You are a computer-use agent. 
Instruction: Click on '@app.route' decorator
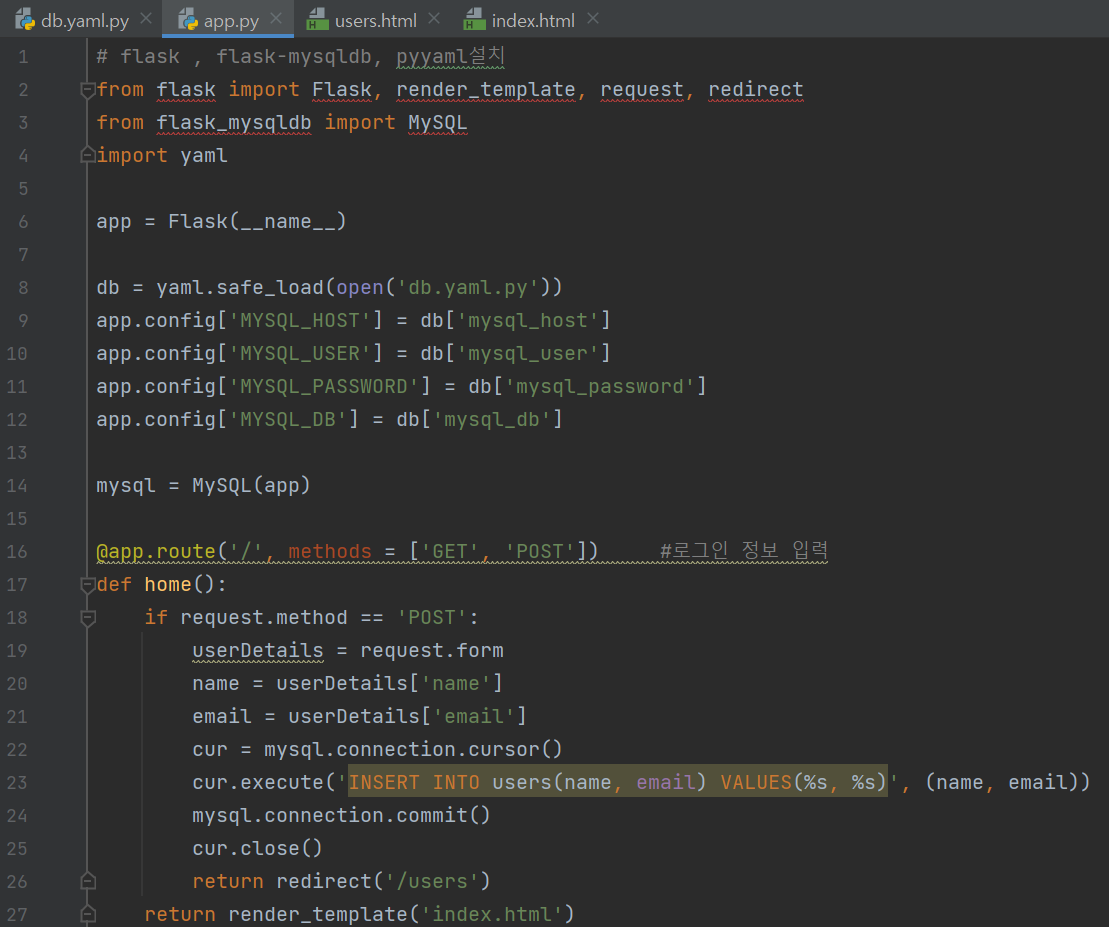(156, 552)
